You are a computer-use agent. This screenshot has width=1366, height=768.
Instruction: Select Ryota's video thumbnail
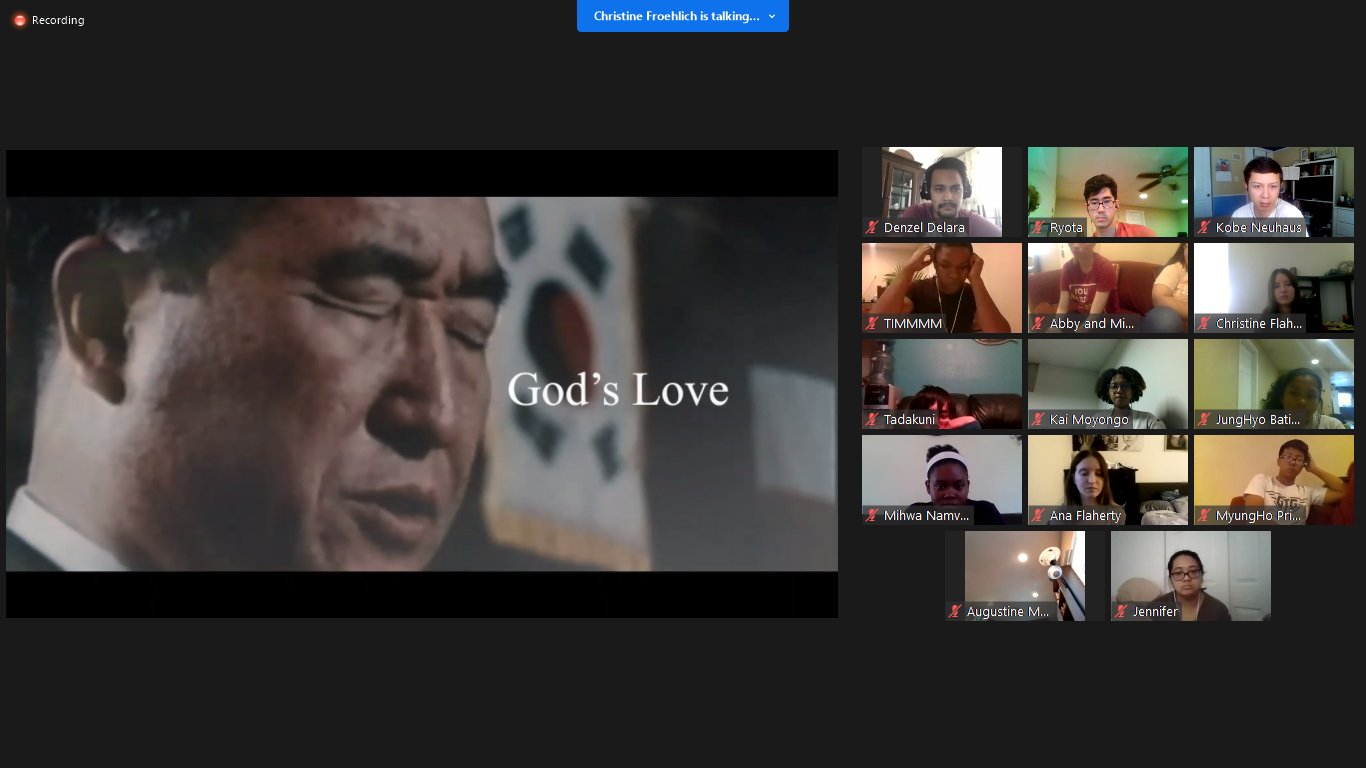click(1108, 192)
